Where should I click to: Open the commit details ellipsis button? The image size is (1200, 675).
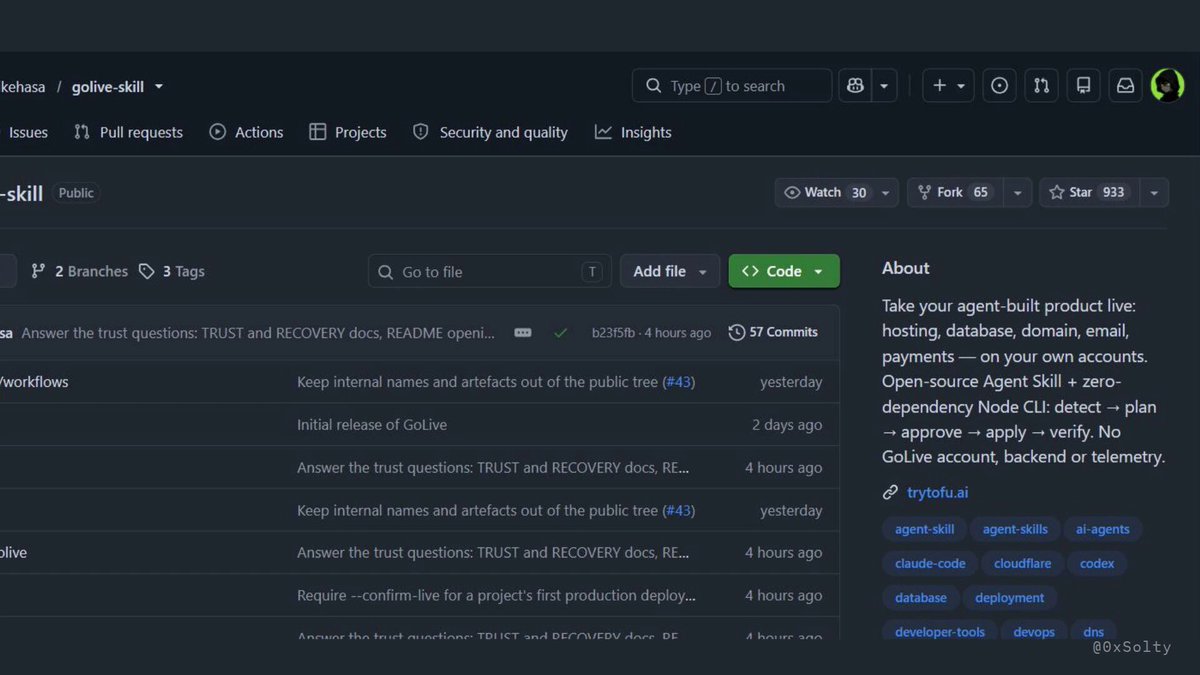(x=523, y=332)
